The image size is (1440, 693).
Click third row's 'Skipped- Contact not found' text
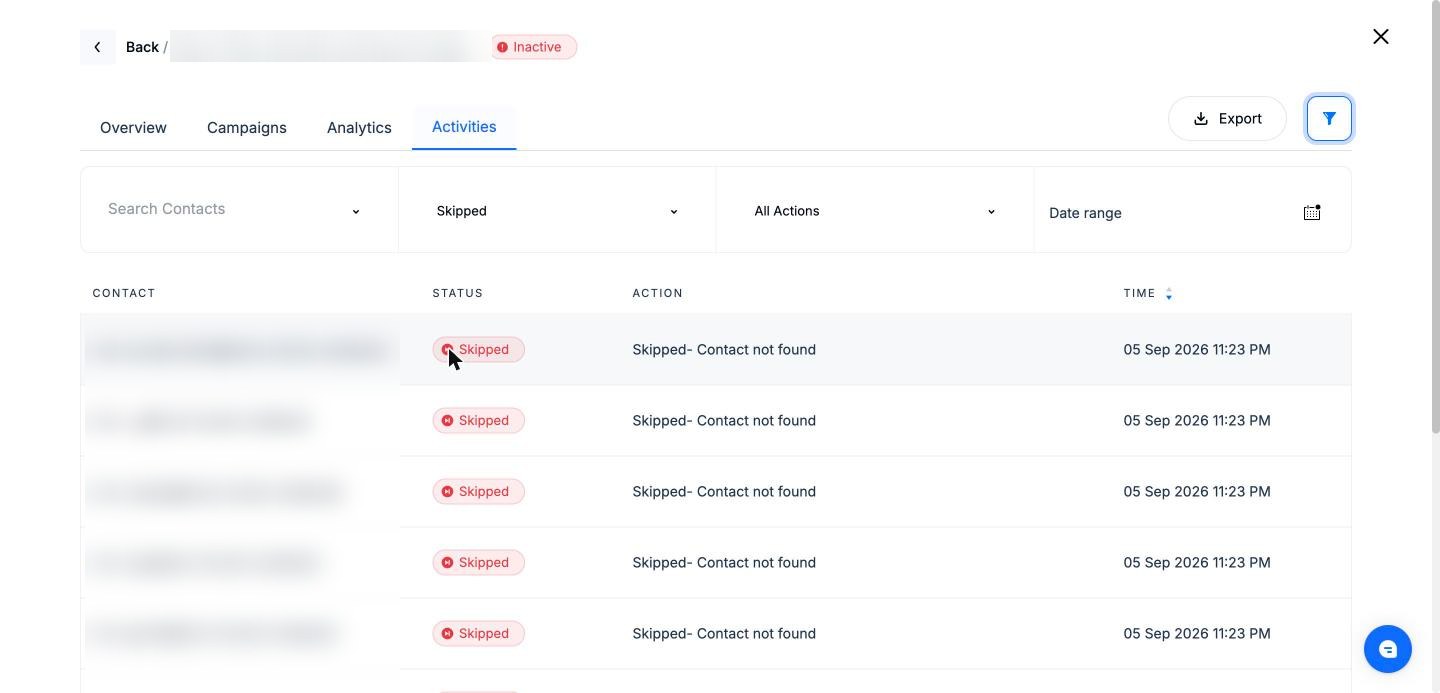[x=724, y=492]
